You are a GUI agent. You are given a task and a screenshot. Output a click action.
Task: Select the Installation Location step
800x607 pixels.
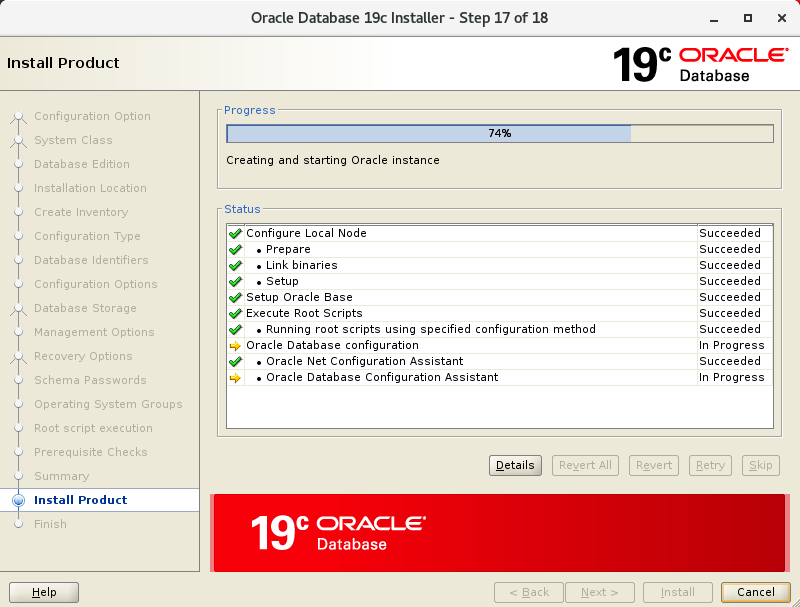pyautogui.click(x=90, y=188)
